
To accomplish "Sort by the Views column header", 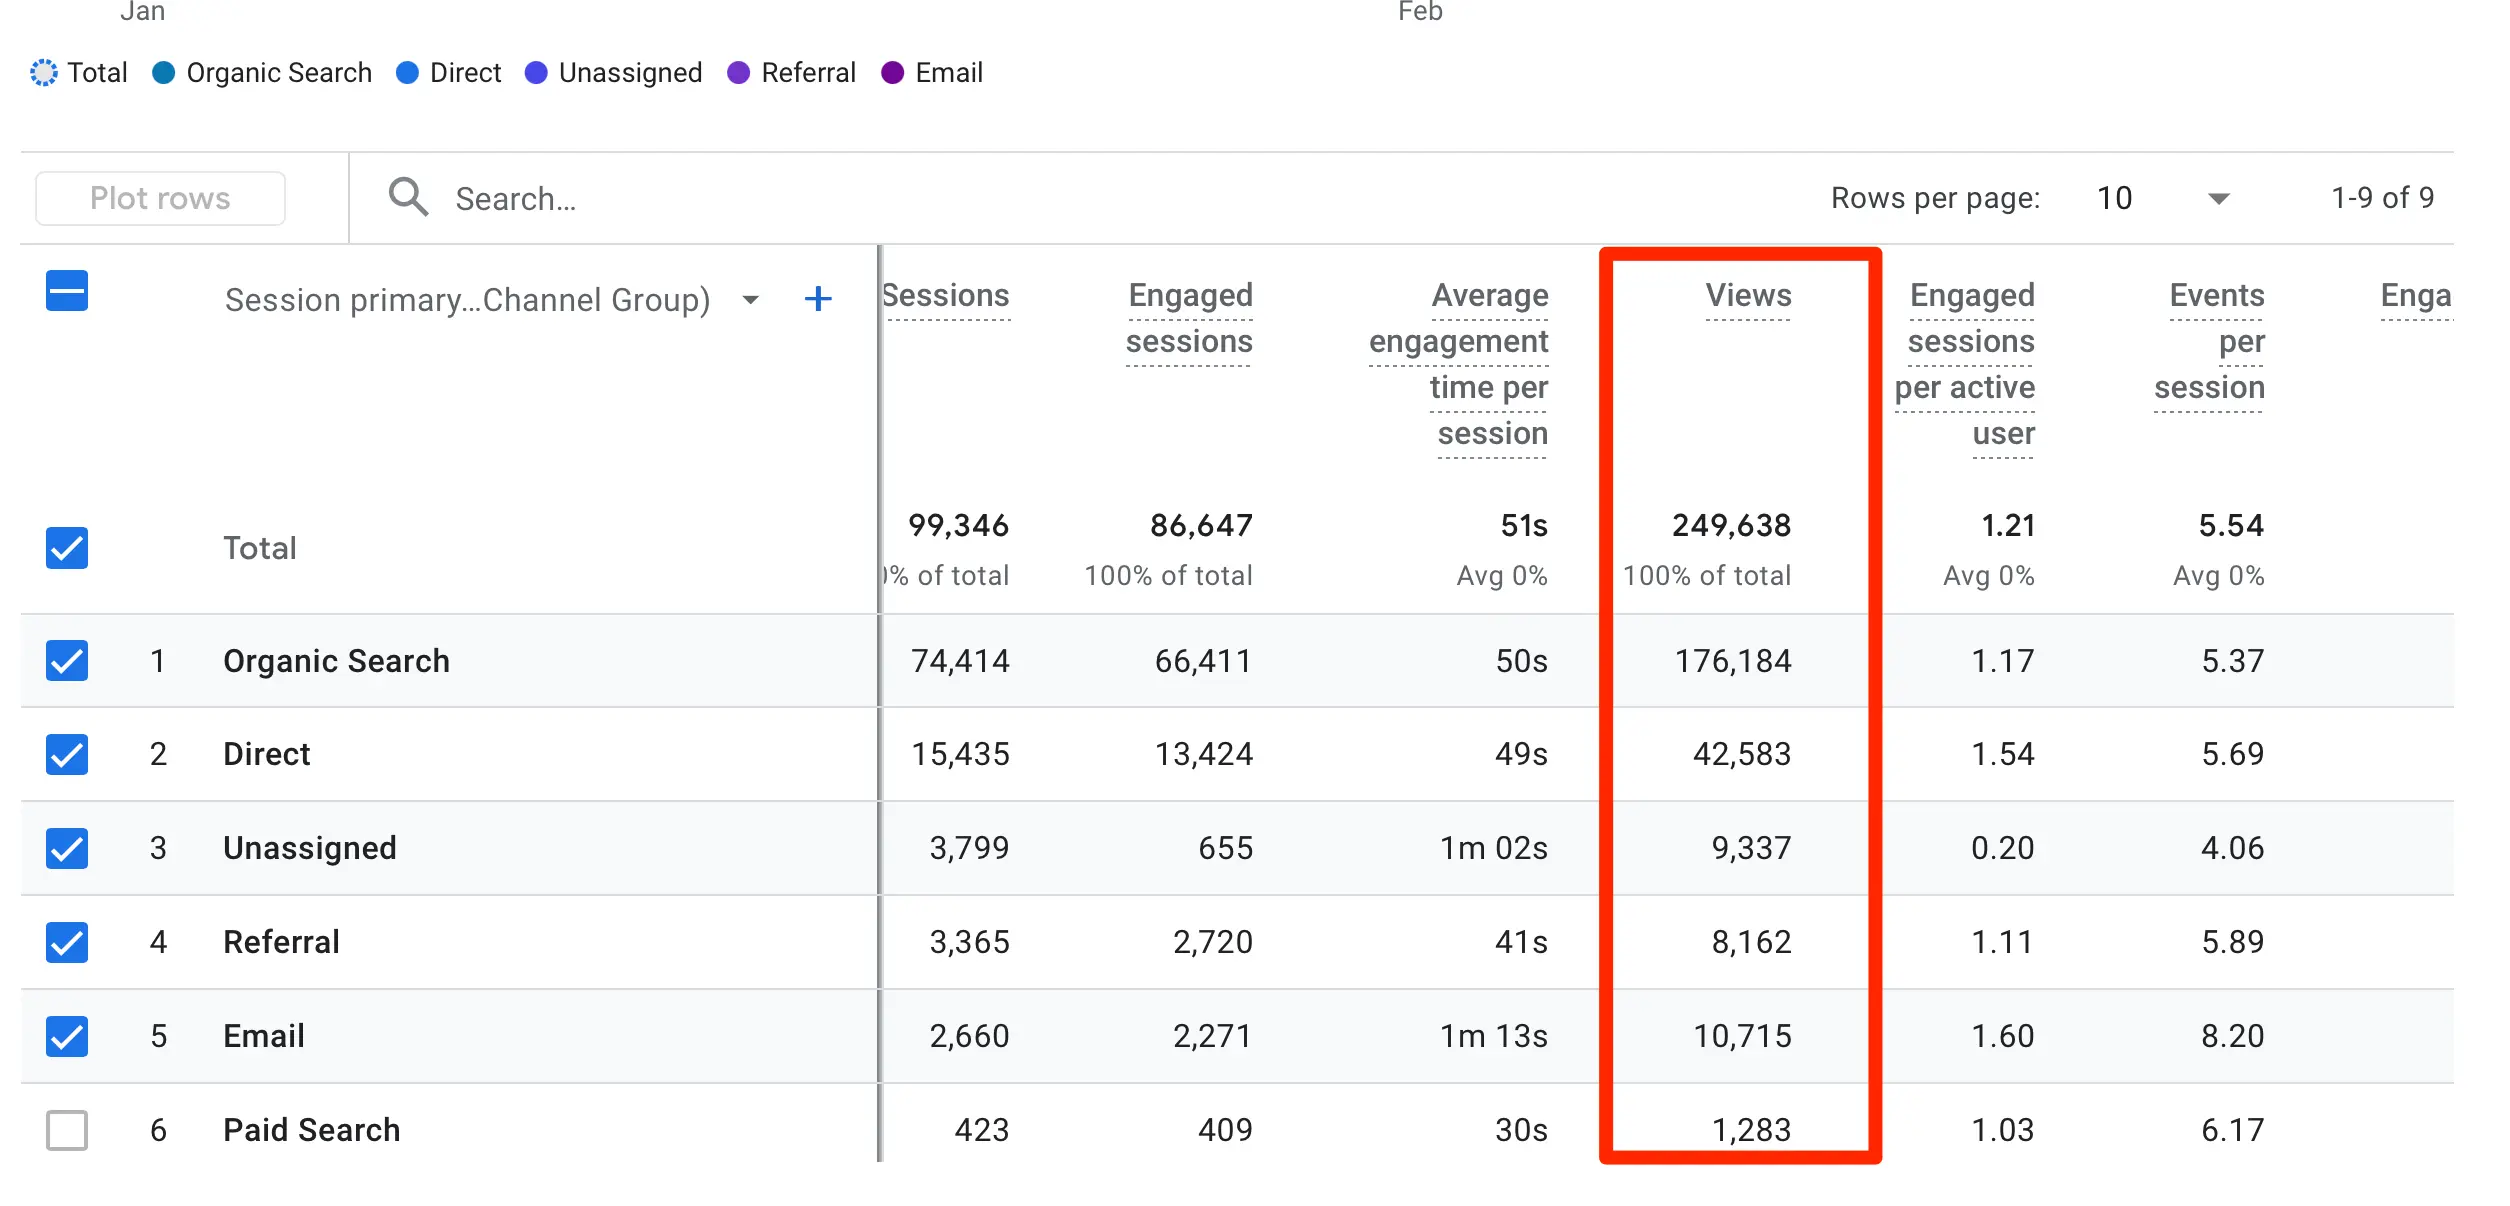I will pyautogui.click(x=1747, y=296).
